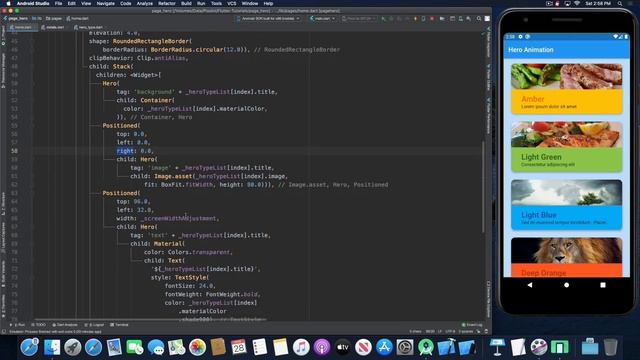Open Spotlight search in macOS menu bar
The image size is (640, 360).
(x=620, y=3)
